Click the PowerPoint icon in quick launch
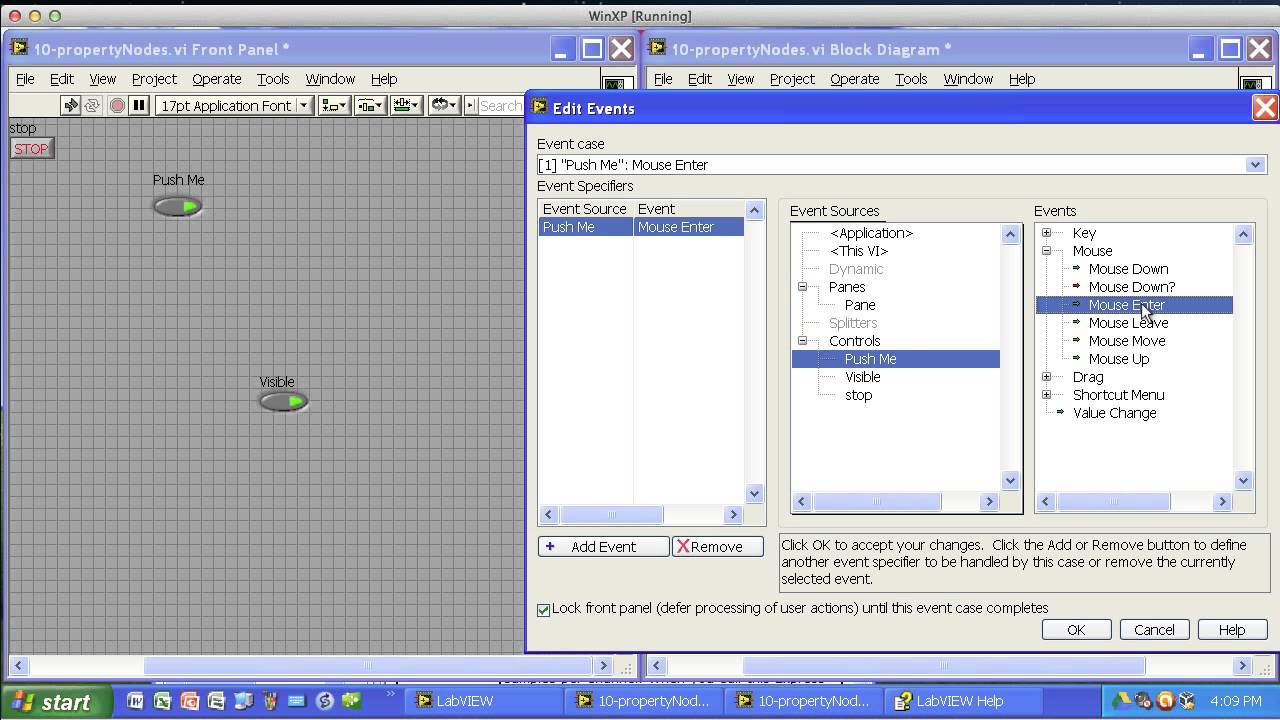Viewport: 1280px width, 720px height. [189, 701]
